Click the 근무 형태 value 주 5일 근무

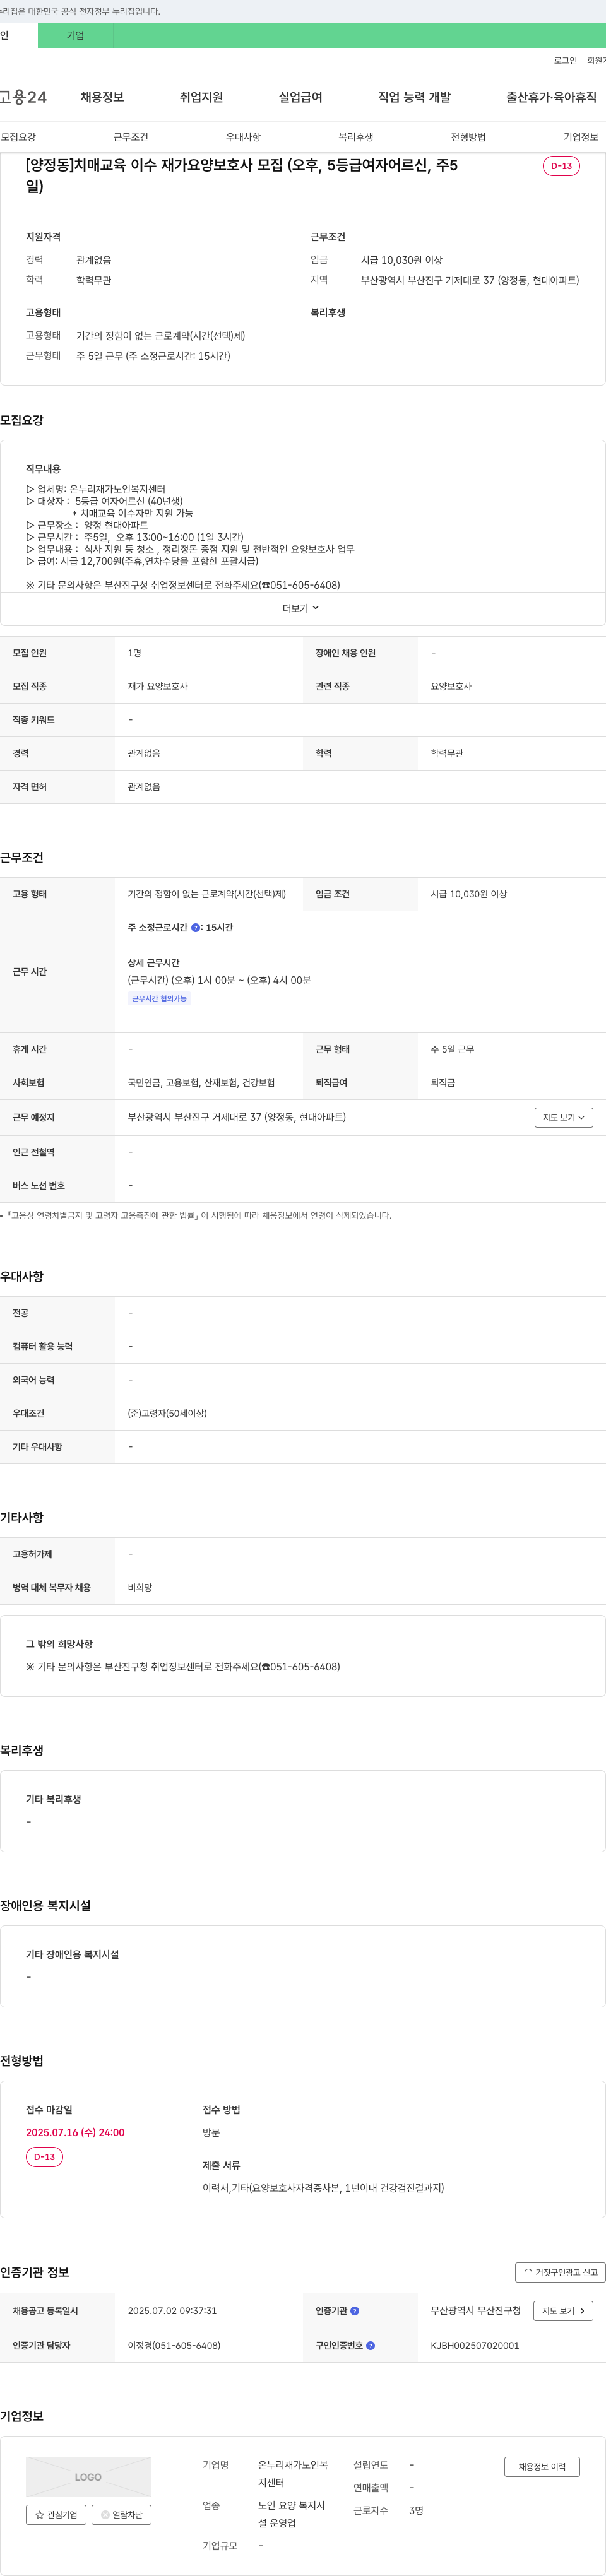[x=452, y=1049]
